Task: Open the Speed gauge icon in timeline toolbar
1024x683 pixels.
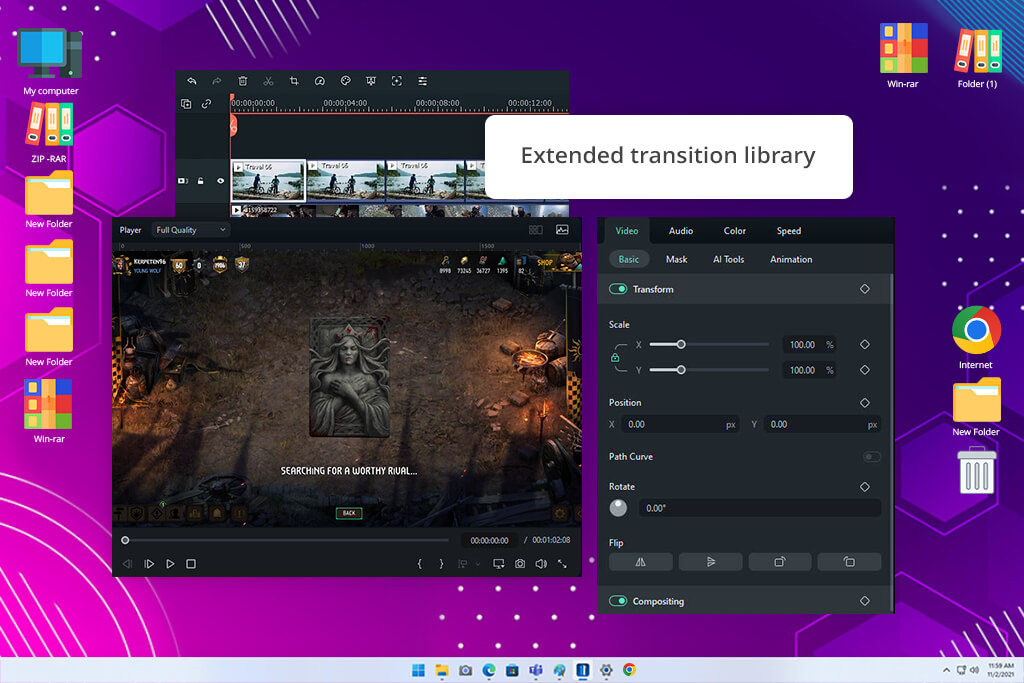Action: tap(319, 81)
